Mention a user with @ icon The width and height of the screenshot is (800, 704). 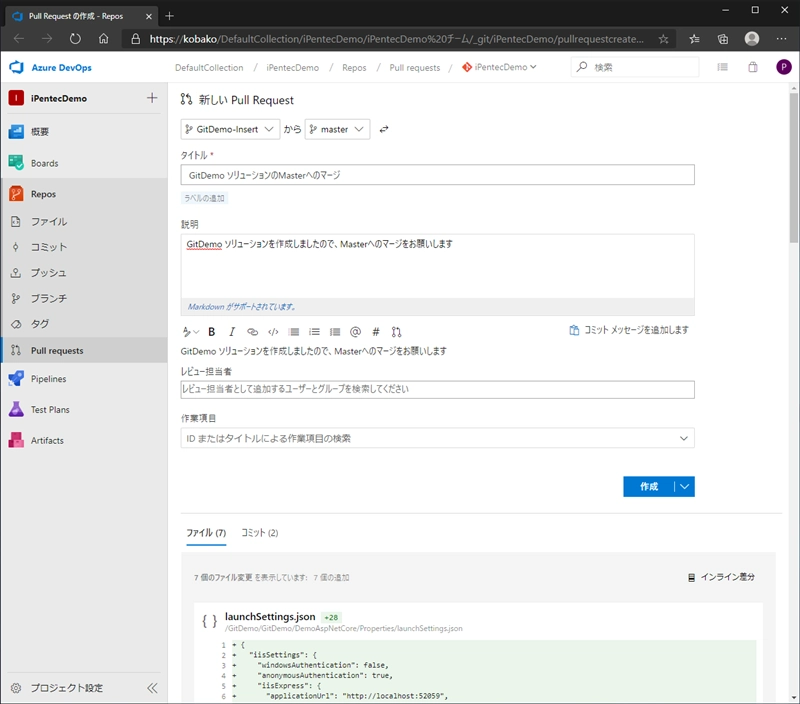(356, 332)
